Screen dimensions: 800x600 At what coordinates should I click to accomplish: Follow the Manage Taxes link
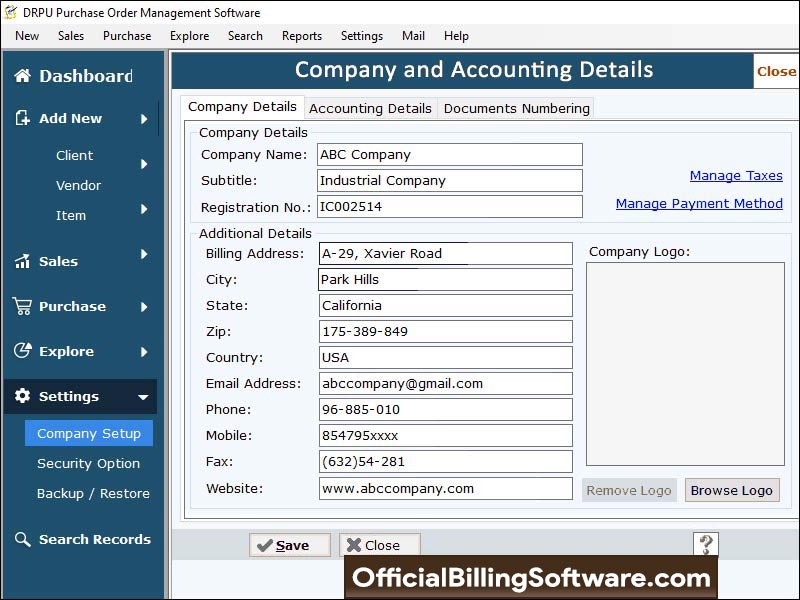[736, 176]
